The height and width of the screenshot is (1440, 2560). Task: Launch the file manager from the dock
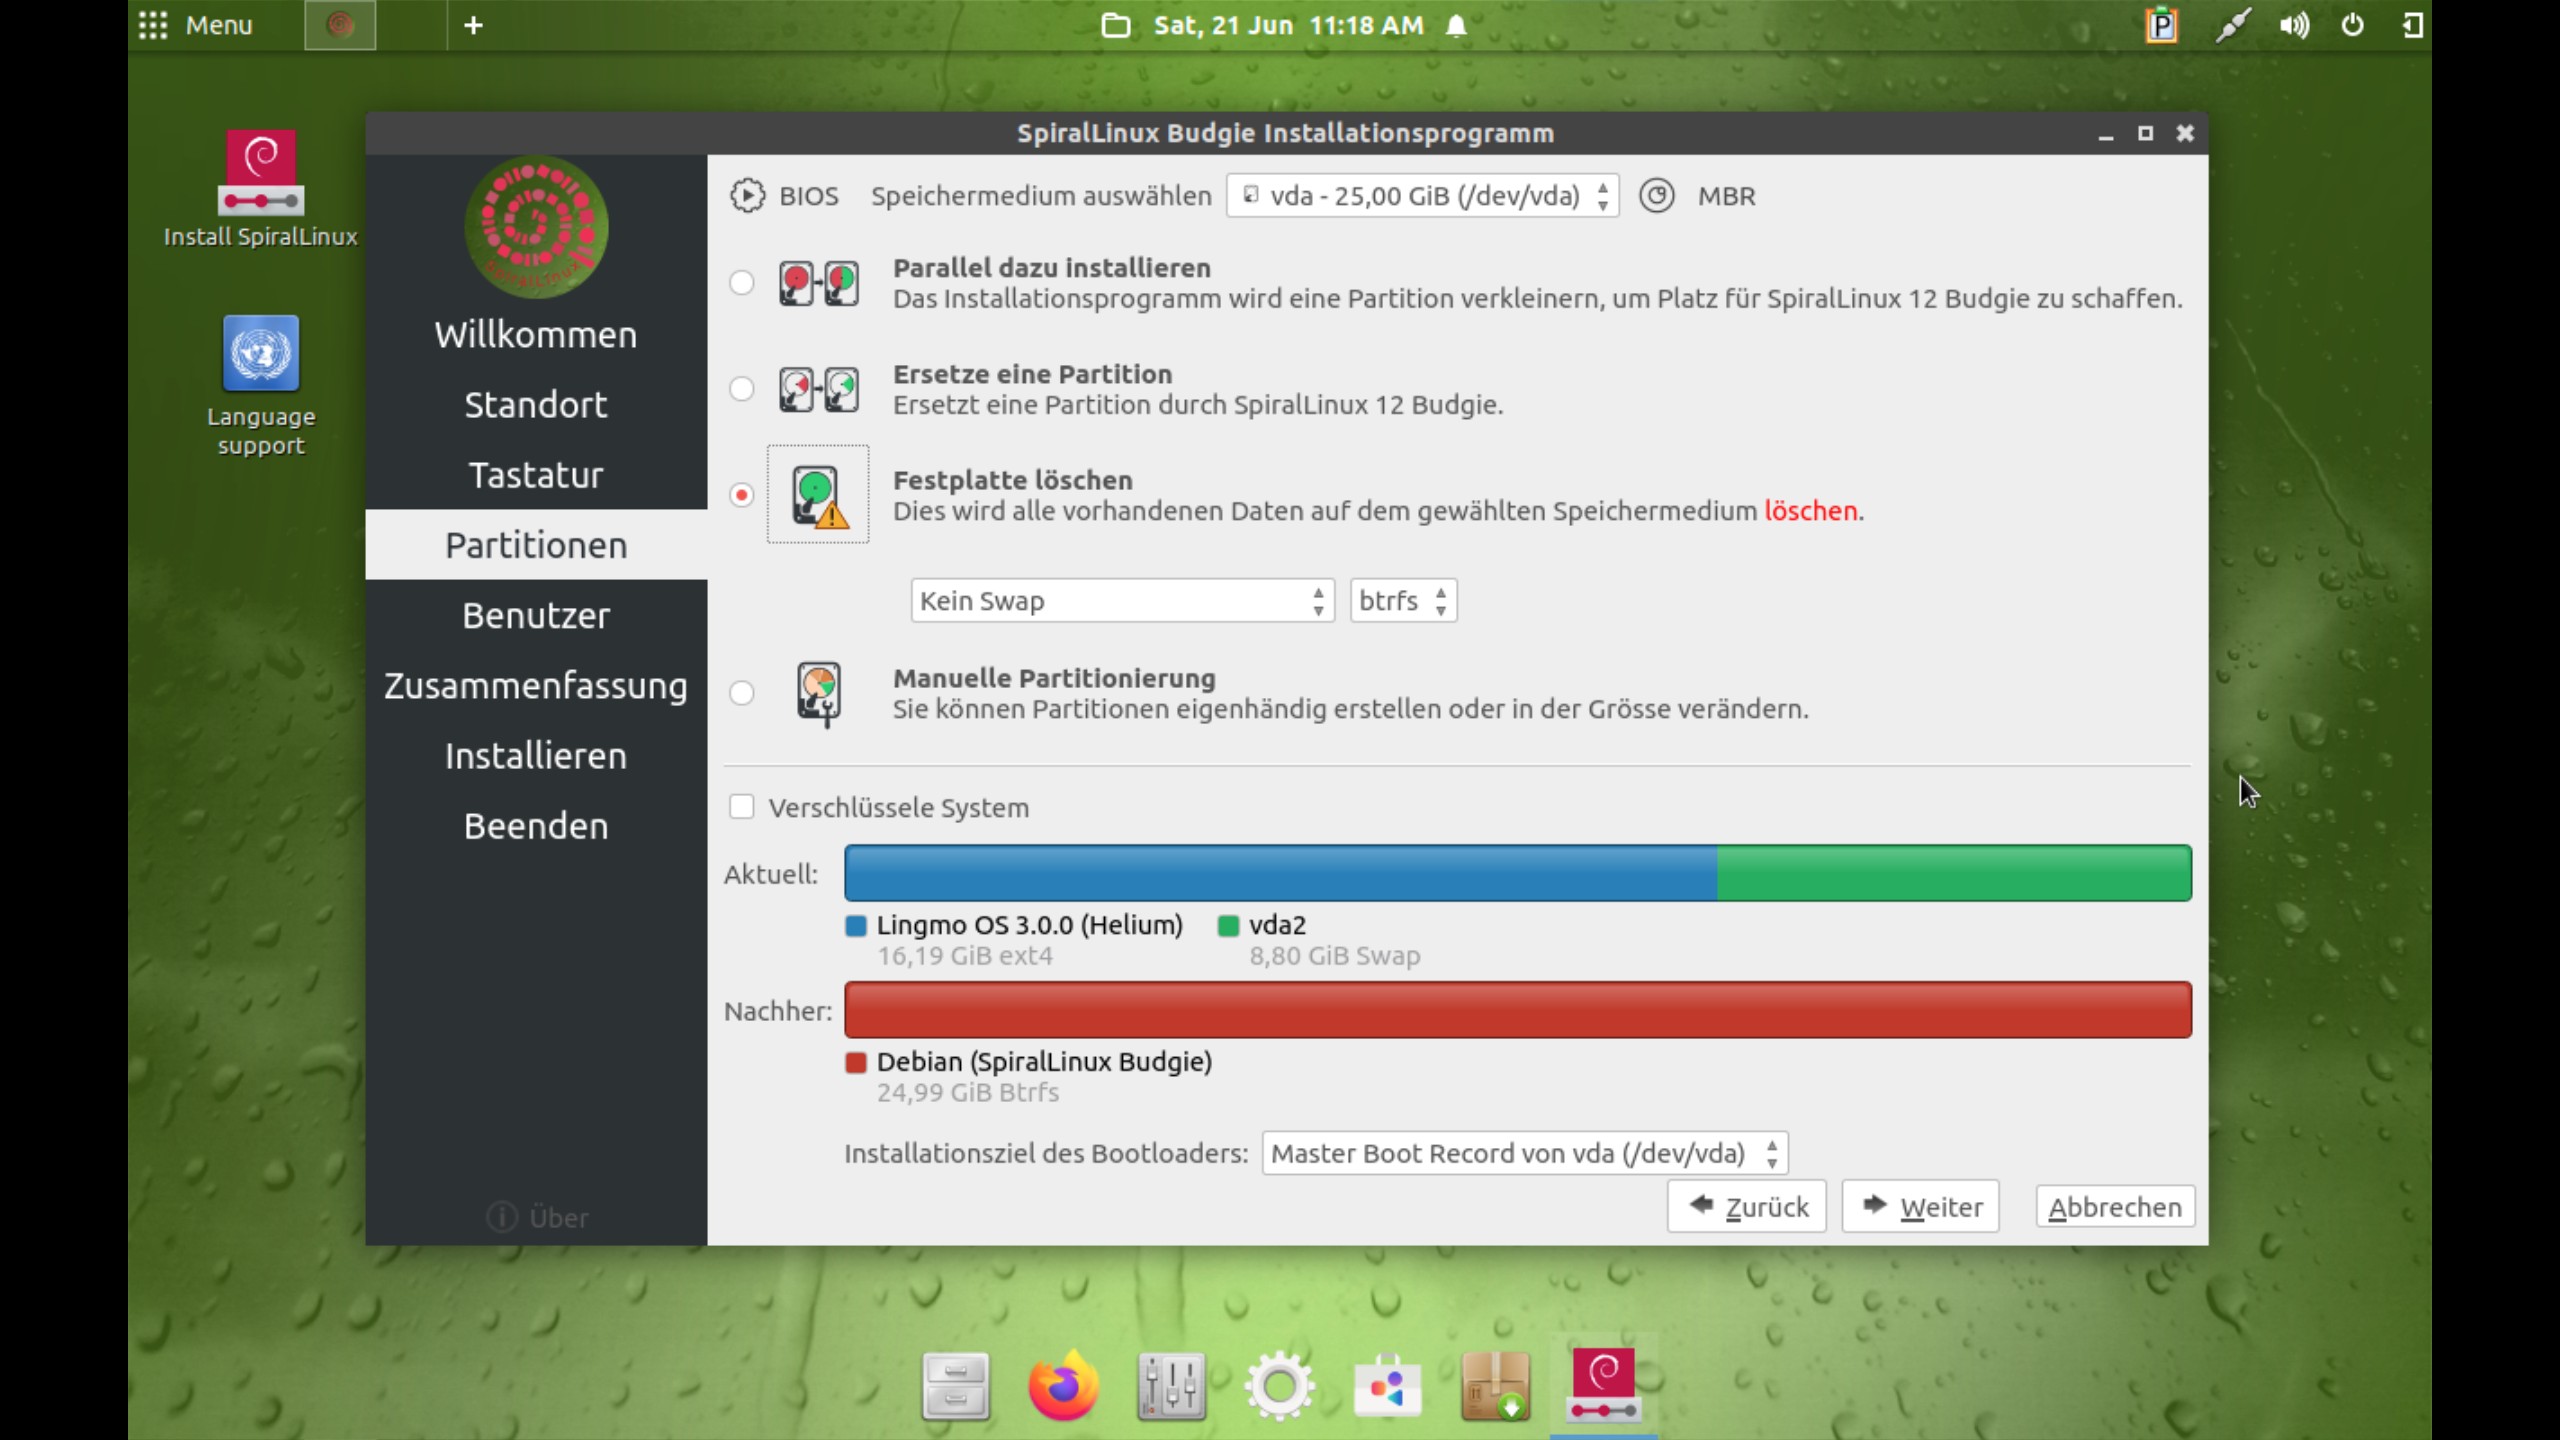point(955,1386)
